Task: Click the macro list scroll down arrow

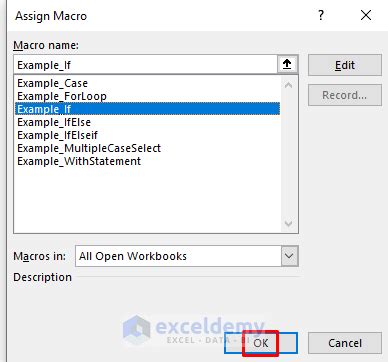Action: (289, 223)
